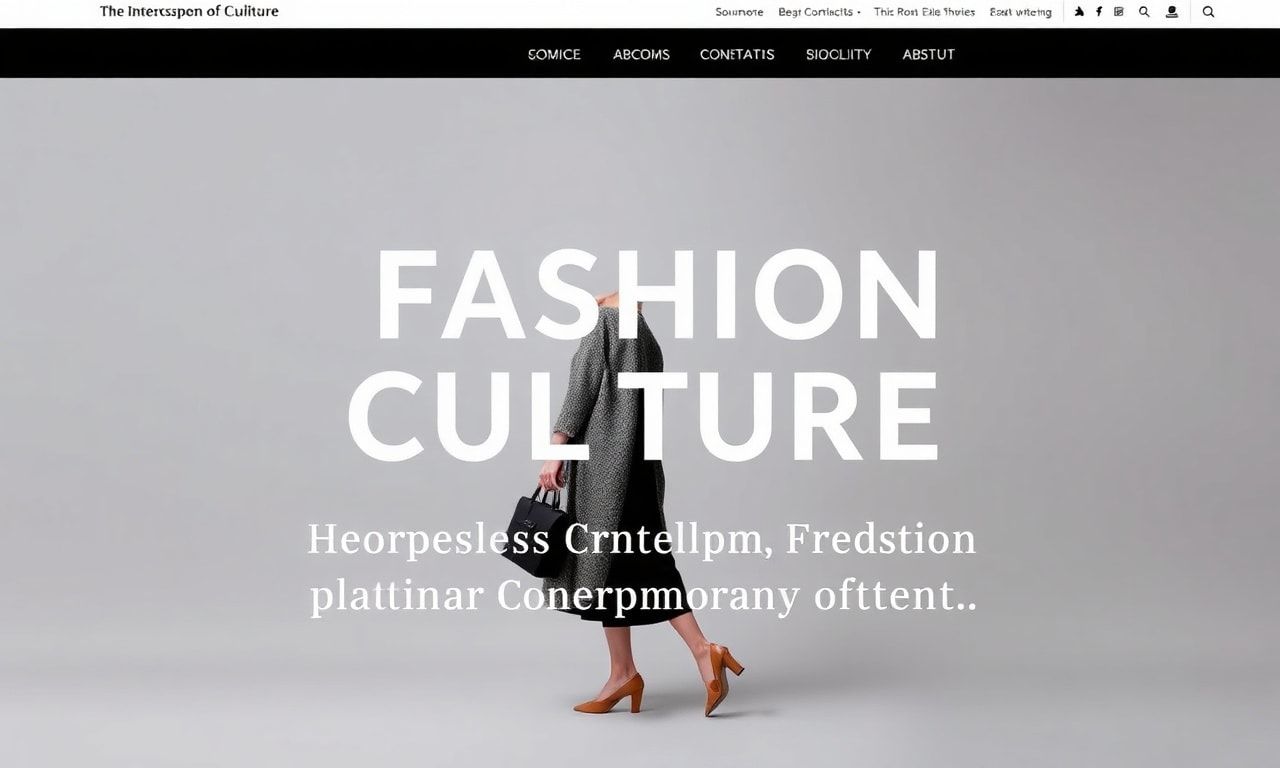Click the hero subtitle text starting Heorpesless
The image size is (1280, 768).
click(642, 567)
